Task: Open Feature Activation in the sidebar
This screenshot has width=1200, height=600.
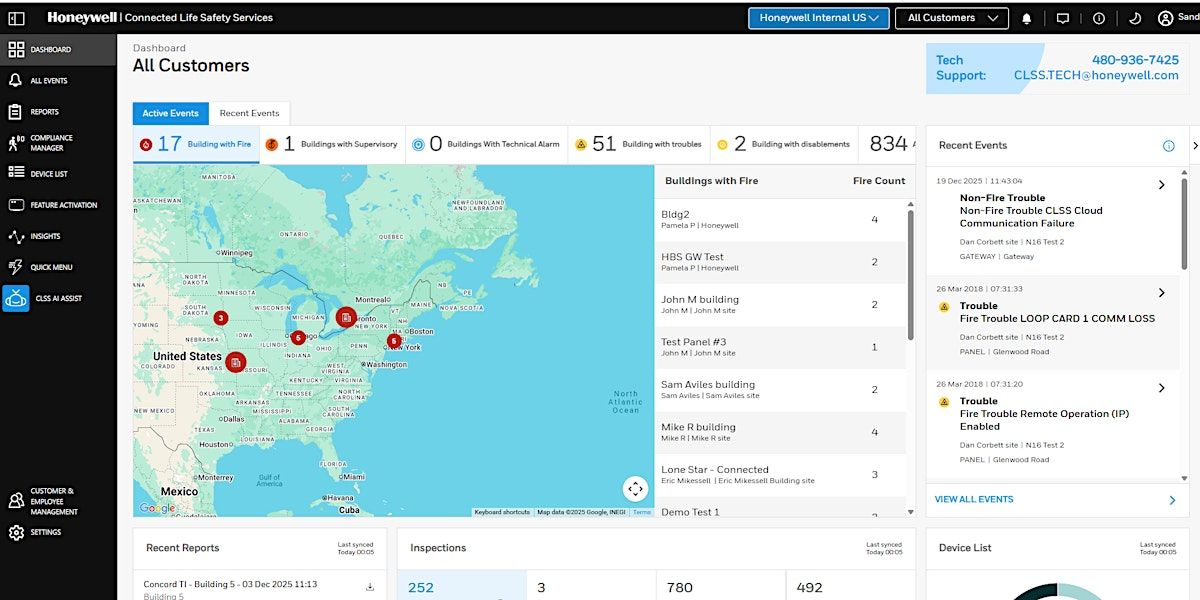Action: pyautogui.click(x=16, y=205)
